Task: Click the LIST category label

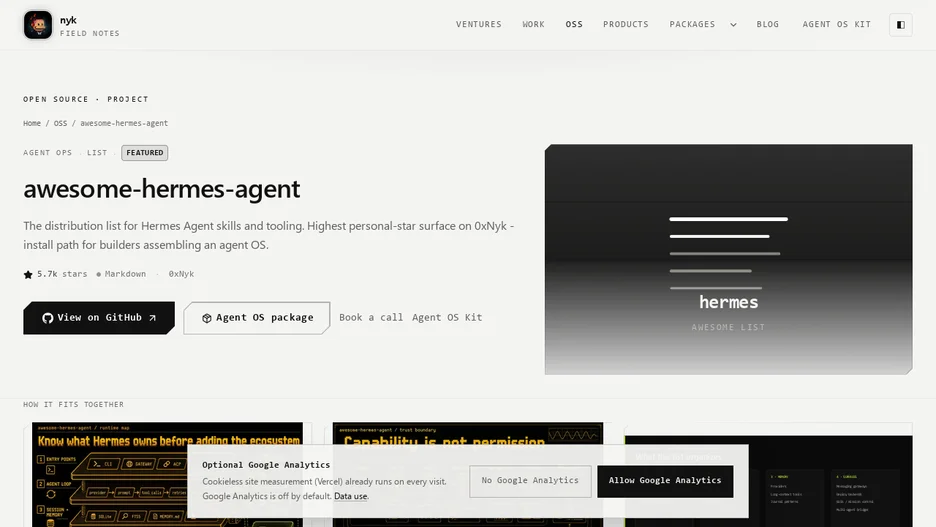Action: coord(97,153)
